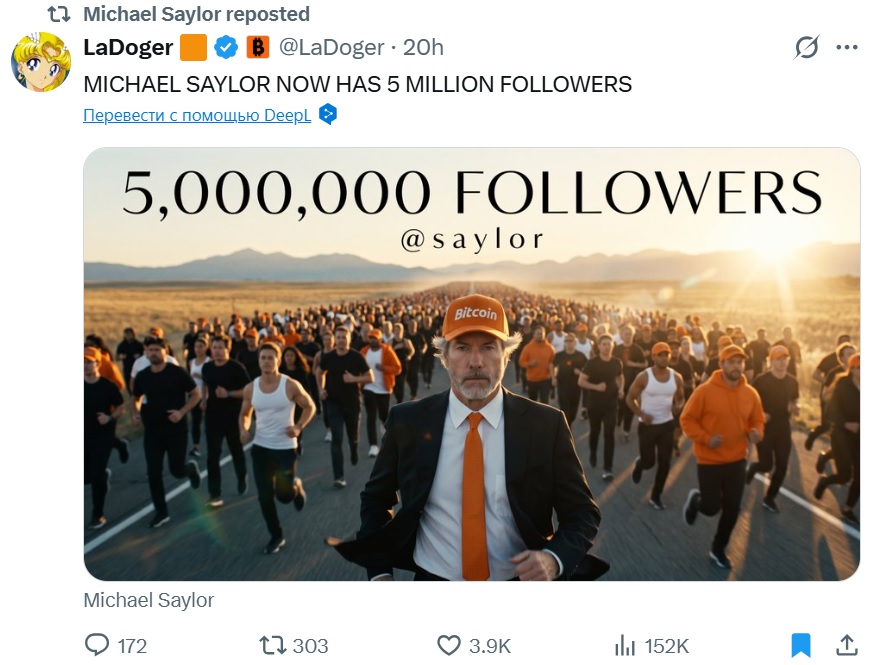The width and height of the screenshot is (871, 665).
Task: Toggle the blue bookmark icon
Action: tap(800, 645)
